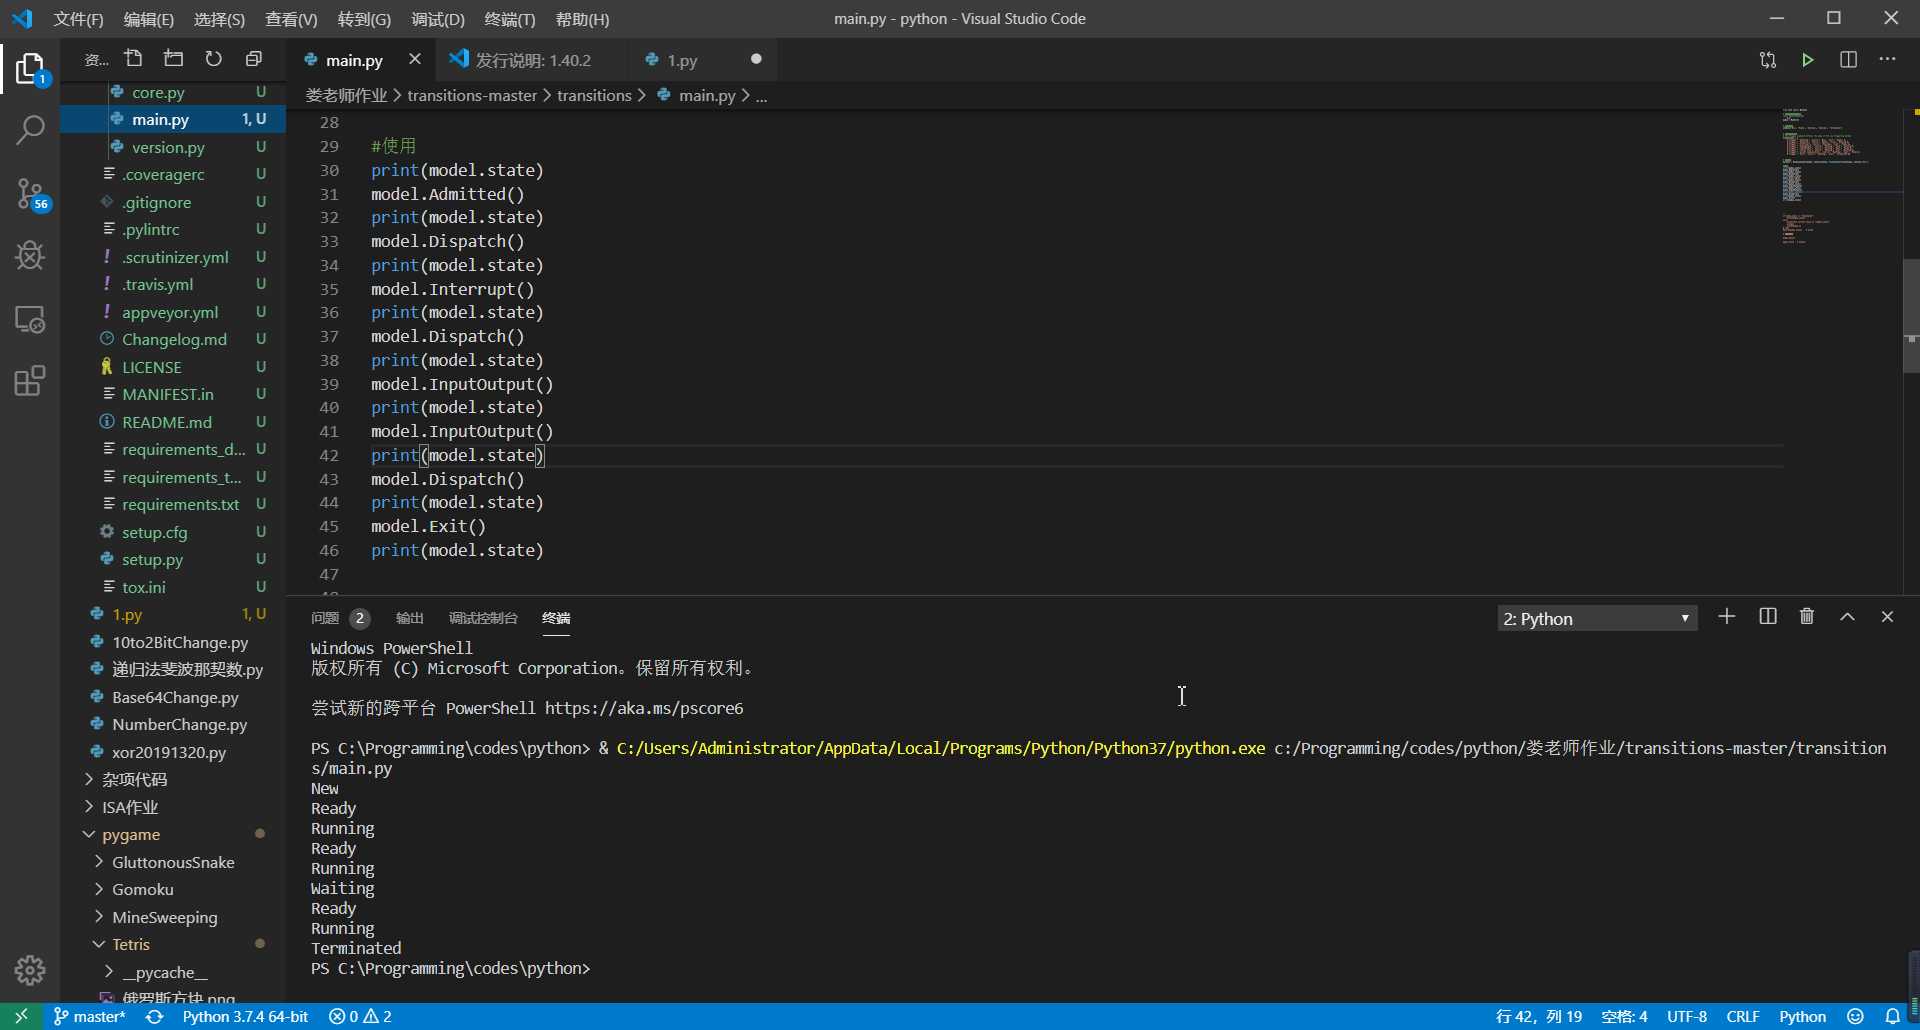Image resolution: width=1920 pixels, height=1030 pixels.
Task: Open editor more actions menu
Action: pyautogui.click(x=1887, y=60)
